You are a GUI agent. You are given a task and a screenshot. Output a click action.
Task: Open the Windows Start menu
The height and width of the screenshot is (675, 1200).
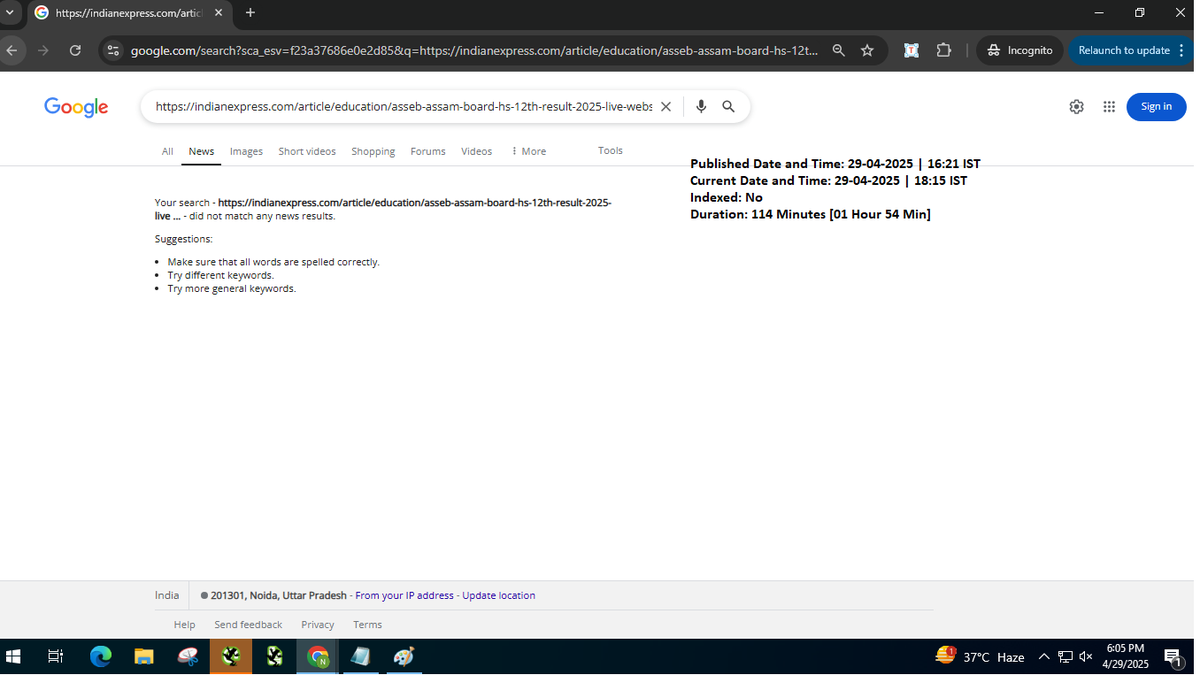point(14,657)
